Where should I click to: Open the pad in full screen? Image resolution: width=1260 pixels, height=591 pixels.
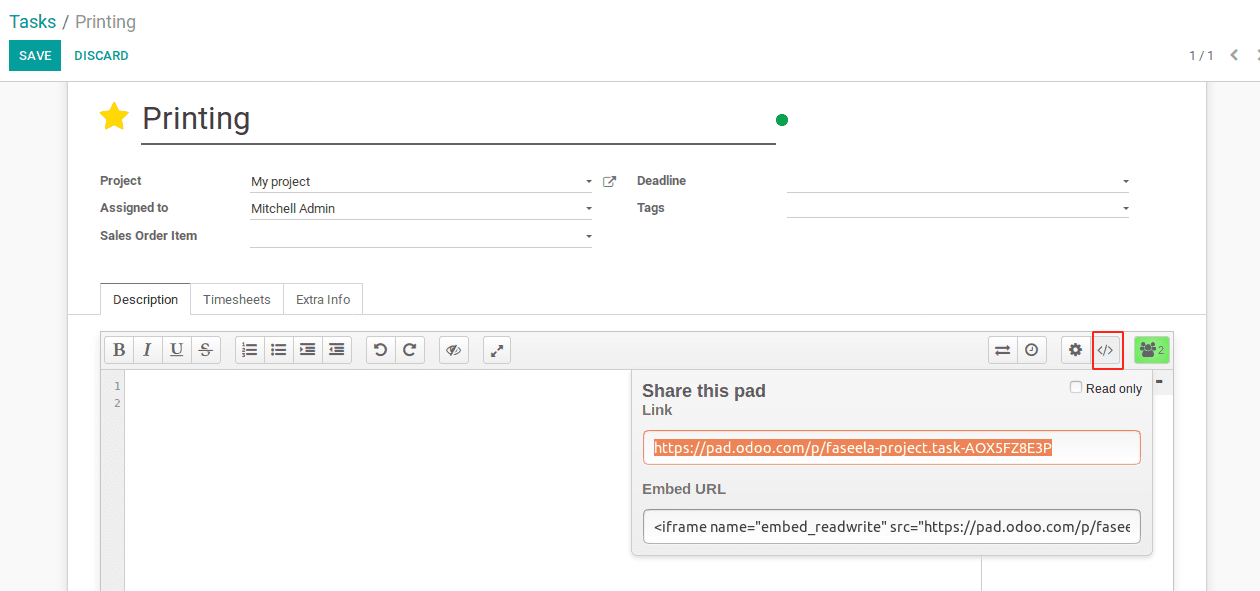click(498, 350)
